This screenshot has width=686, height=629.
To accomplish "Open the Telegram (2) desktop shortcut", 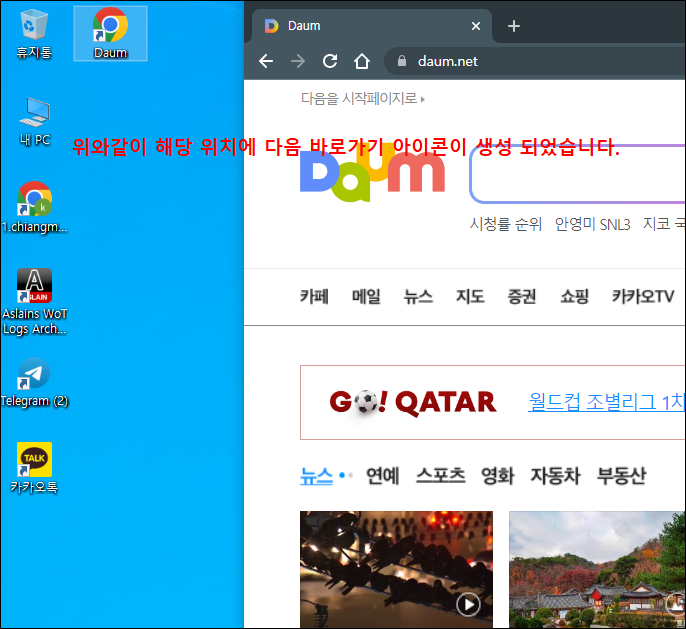I will pos(34,382).
